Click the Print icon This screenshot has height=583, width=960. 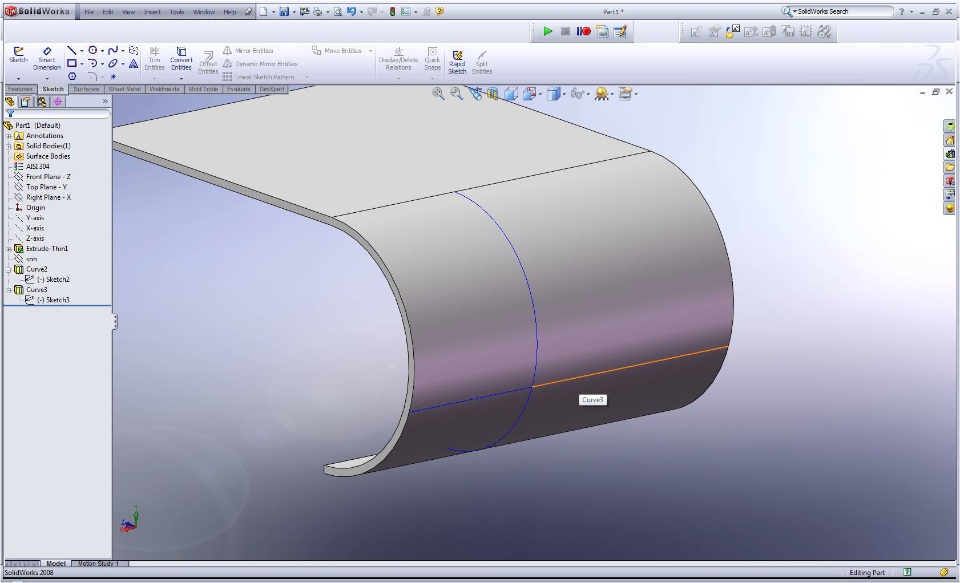pyautogui.click(x=318, y=12)
